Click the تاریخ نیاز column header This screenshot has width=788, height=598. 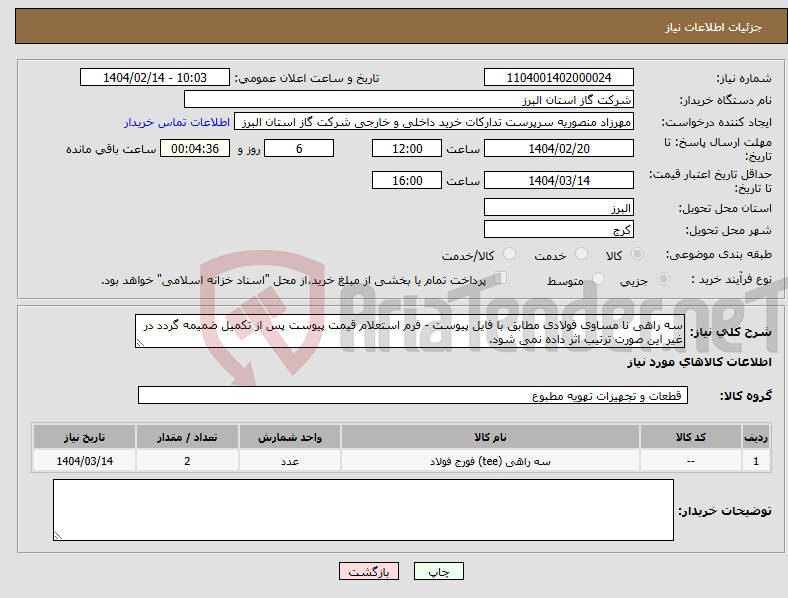84,437
